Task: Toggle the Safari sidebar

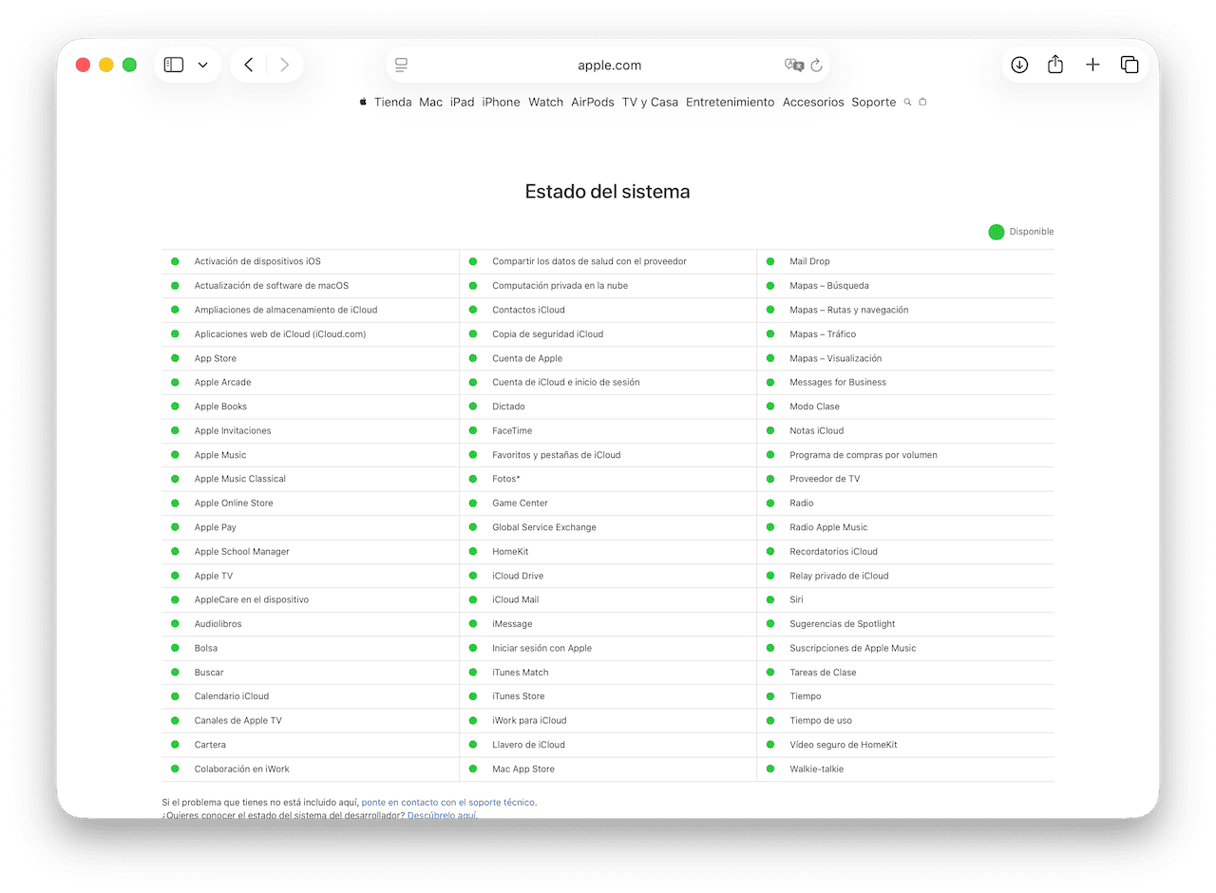Action: pos(174,65)
